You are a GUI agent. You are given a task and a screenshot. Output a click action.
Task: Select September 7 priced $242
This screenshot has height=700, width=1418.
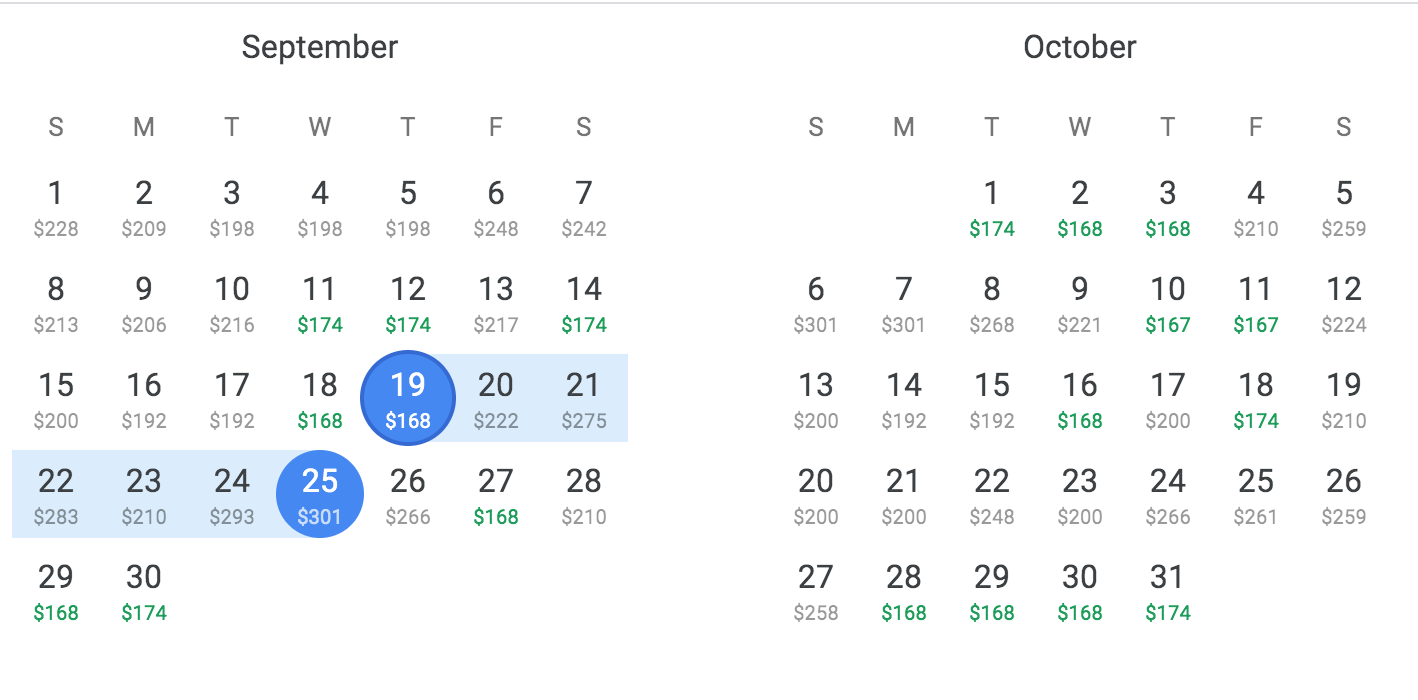click(584, 206)
